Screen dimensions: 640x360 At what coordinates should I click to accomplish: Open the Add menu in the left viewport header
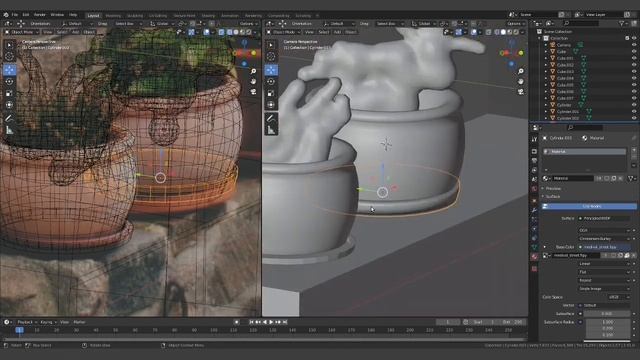76,32
